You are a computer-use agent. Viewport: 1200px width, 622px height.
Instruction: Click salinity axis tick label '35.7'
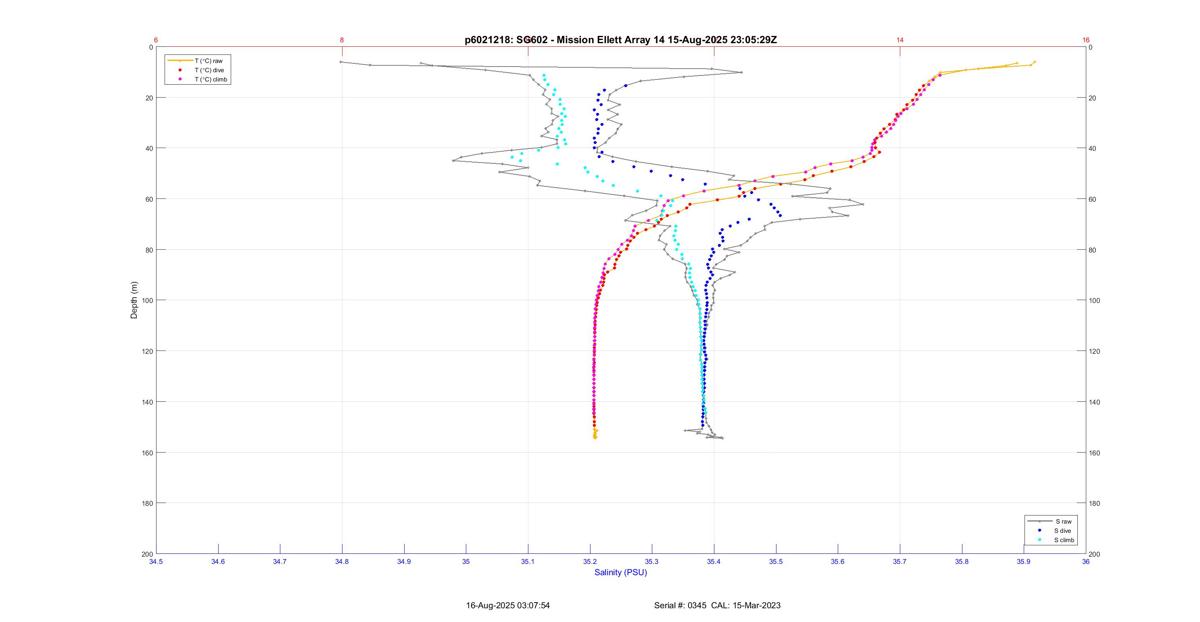tap(900, 562)
